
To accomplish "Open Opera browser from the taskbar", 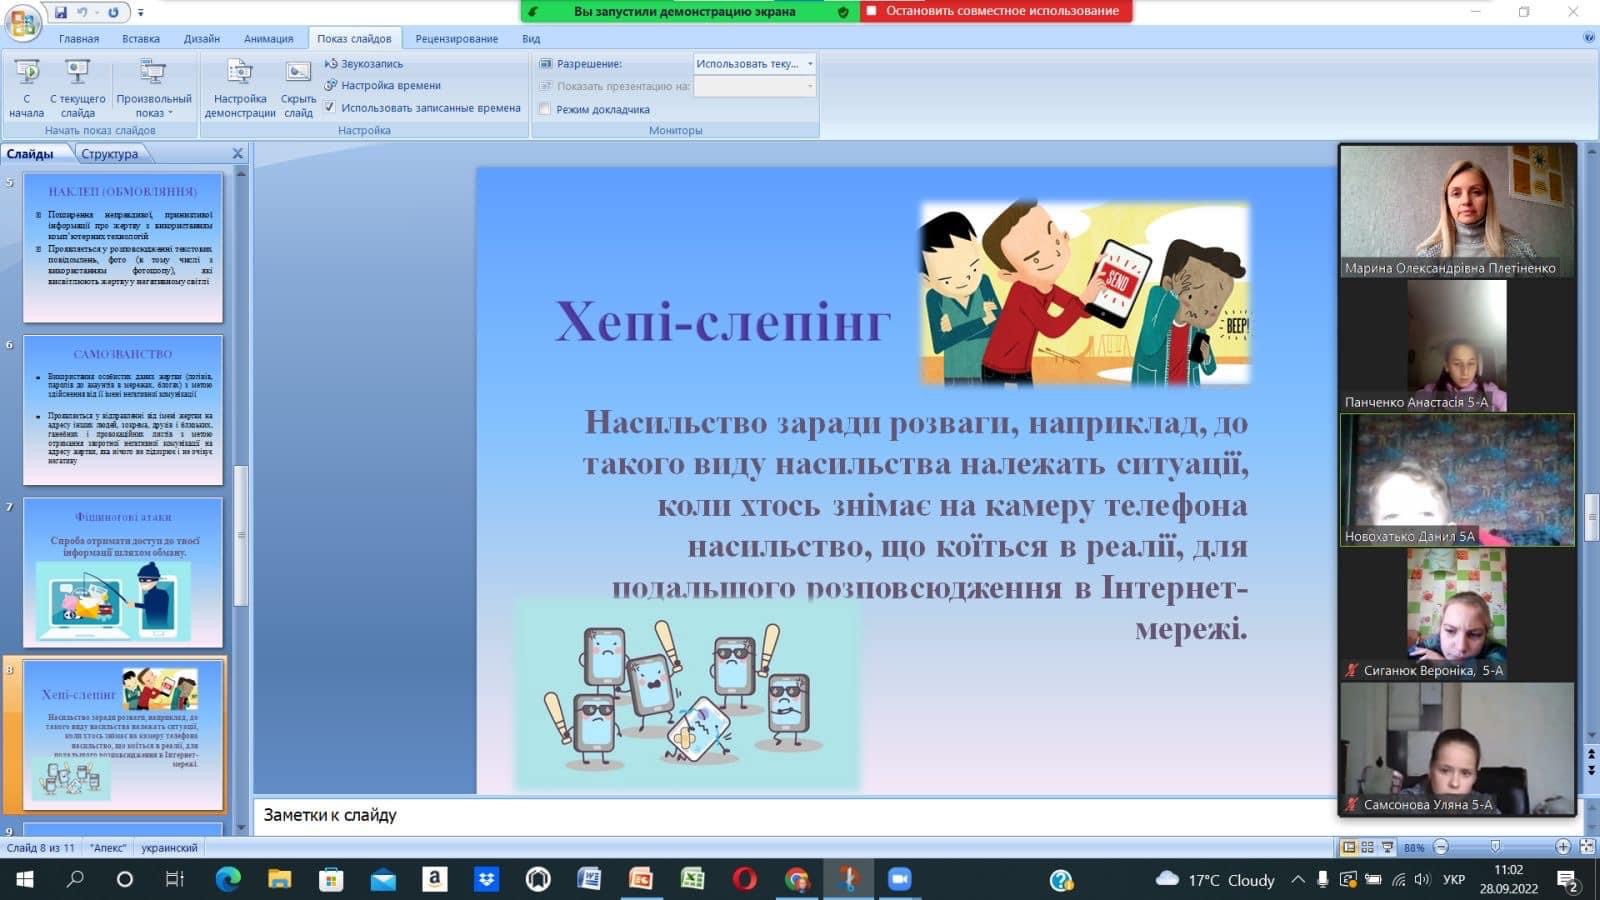I will (744, 879).
